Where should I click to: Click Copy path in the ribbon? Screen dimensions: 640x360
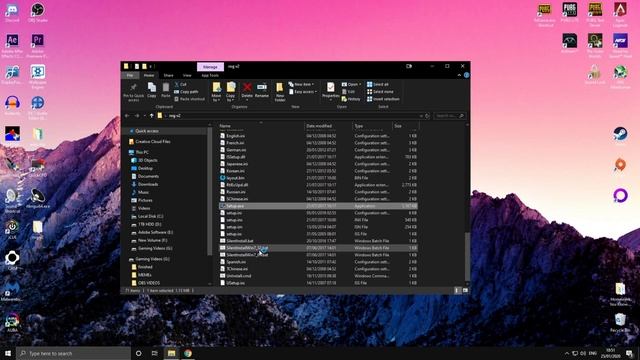186,91
